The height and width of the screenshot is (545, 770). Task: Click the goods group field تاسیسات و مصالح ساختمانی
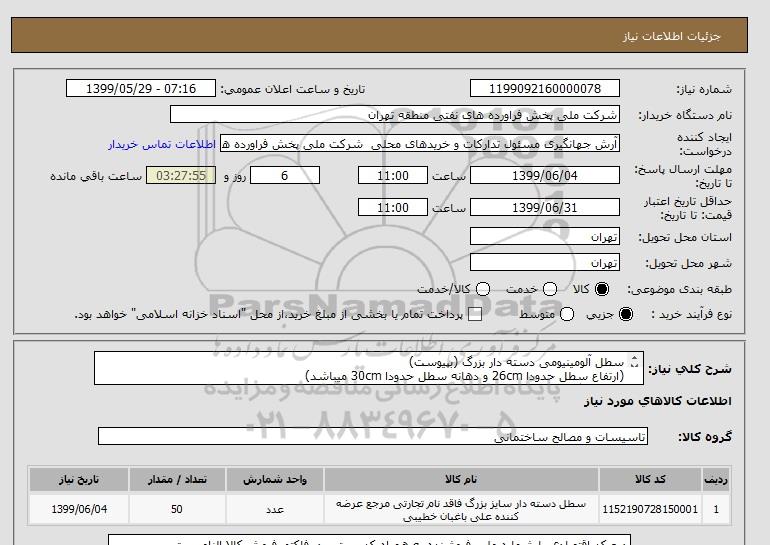pyautogui.click(x=373, y=436)
